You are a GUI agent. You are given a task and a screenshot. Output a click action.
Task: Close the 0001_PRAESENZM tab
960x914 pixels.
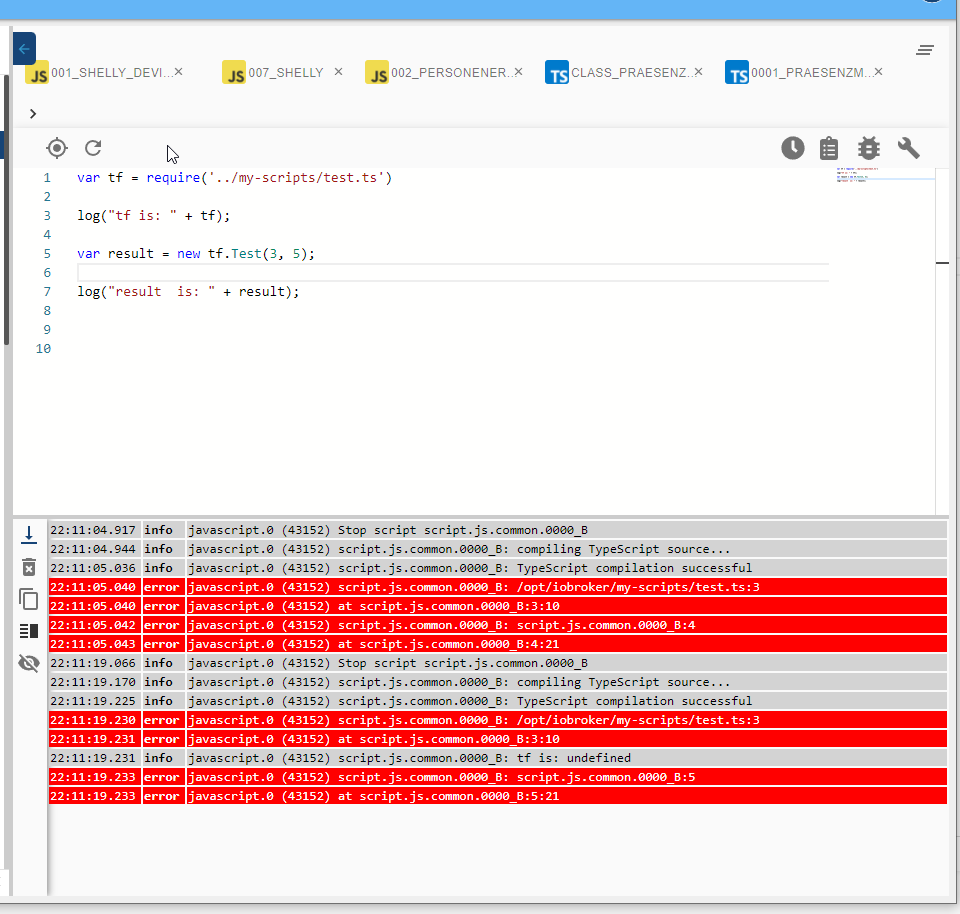coord(879,72)
